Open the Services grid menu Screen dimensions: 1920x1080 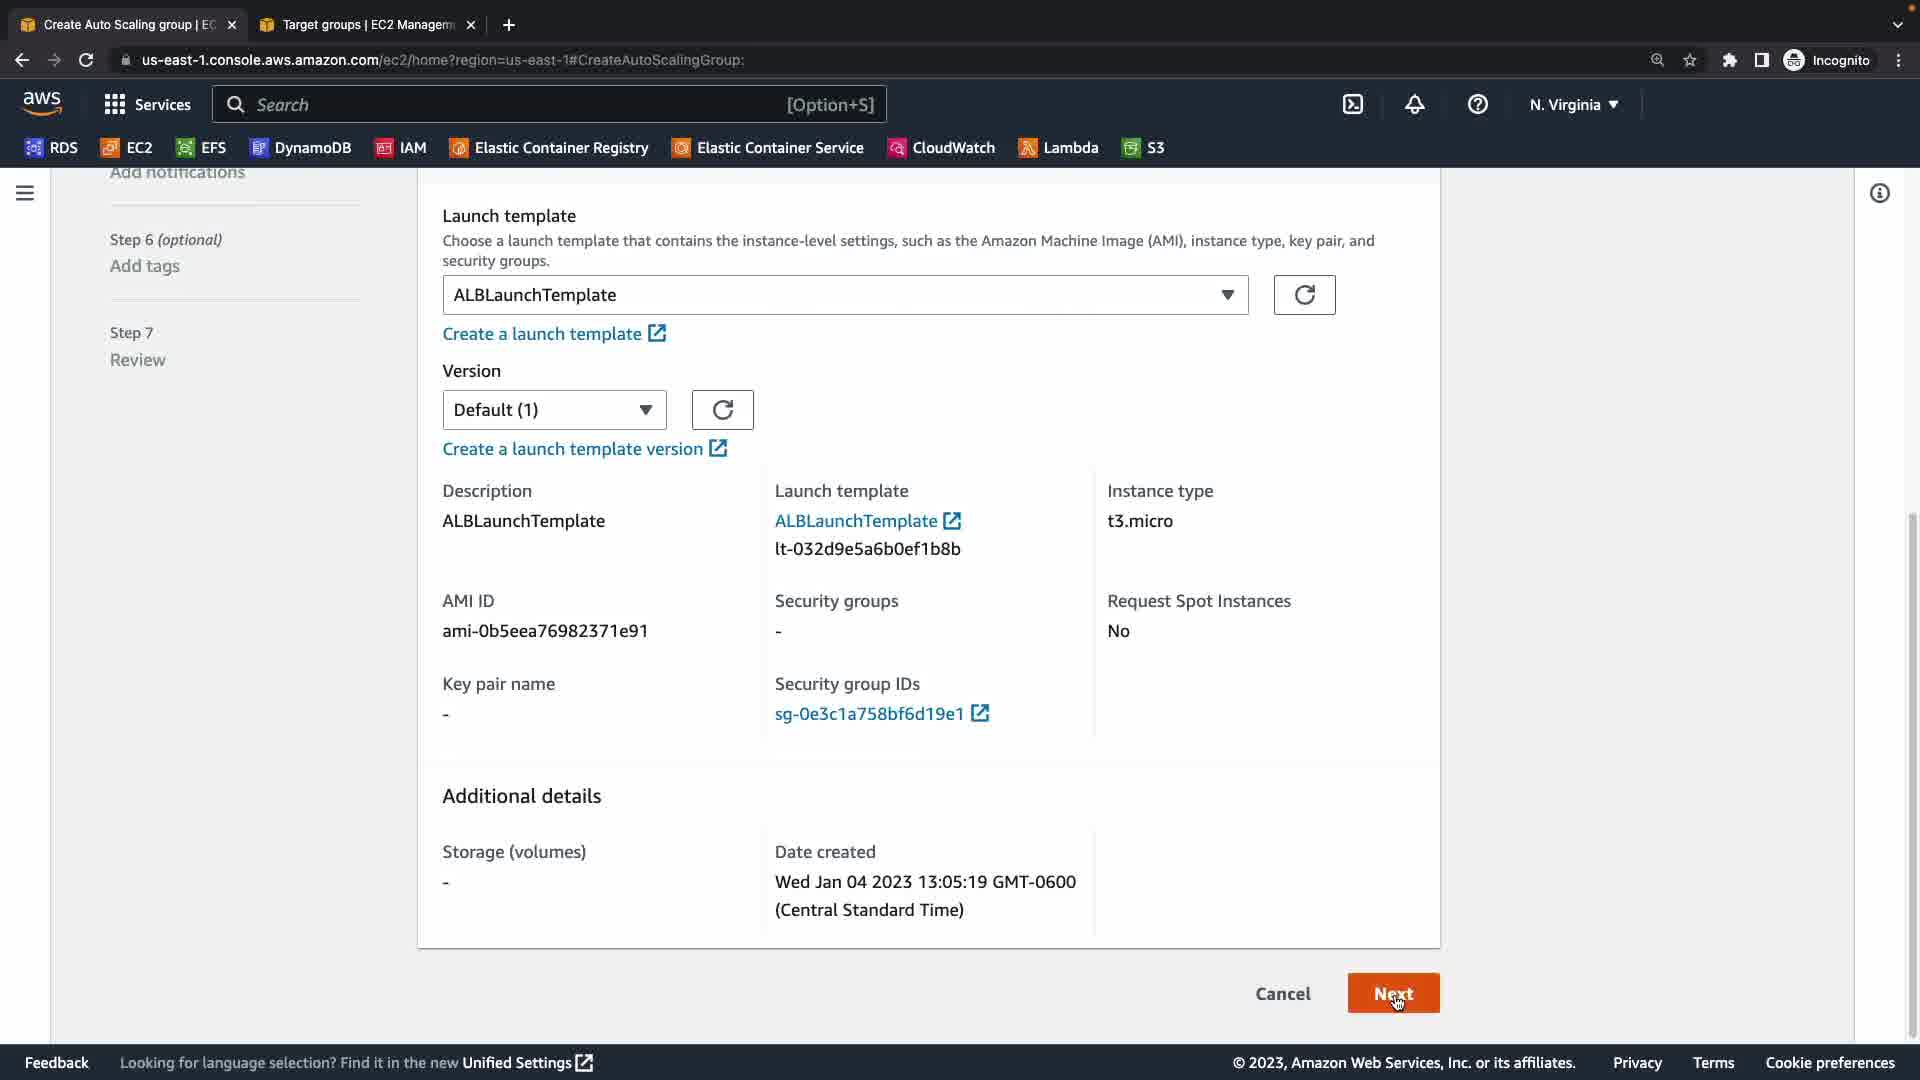[x=147, y=104]
